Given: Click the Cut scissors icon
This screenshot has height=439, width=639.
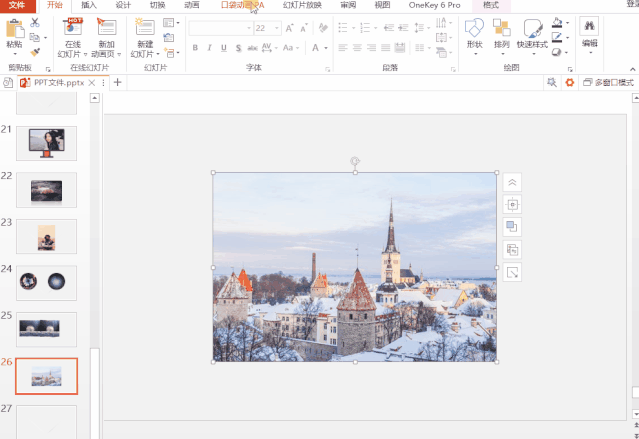Looking at the screenshot, I should pyautogui.click(x=35, y=23).
